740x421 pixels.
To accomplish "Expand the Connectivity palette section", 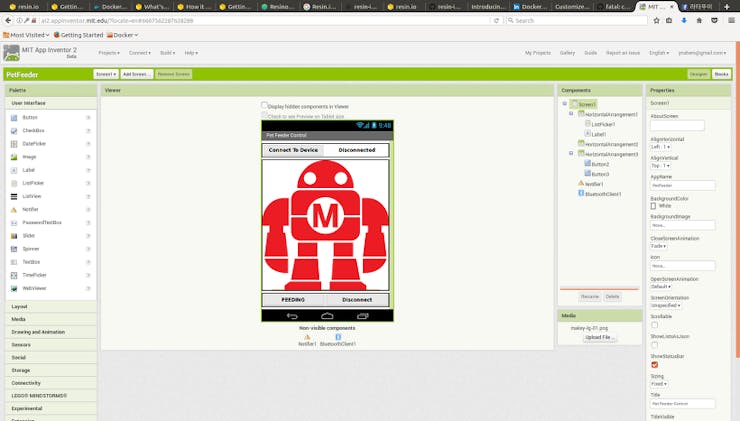I will click(51, 383).
